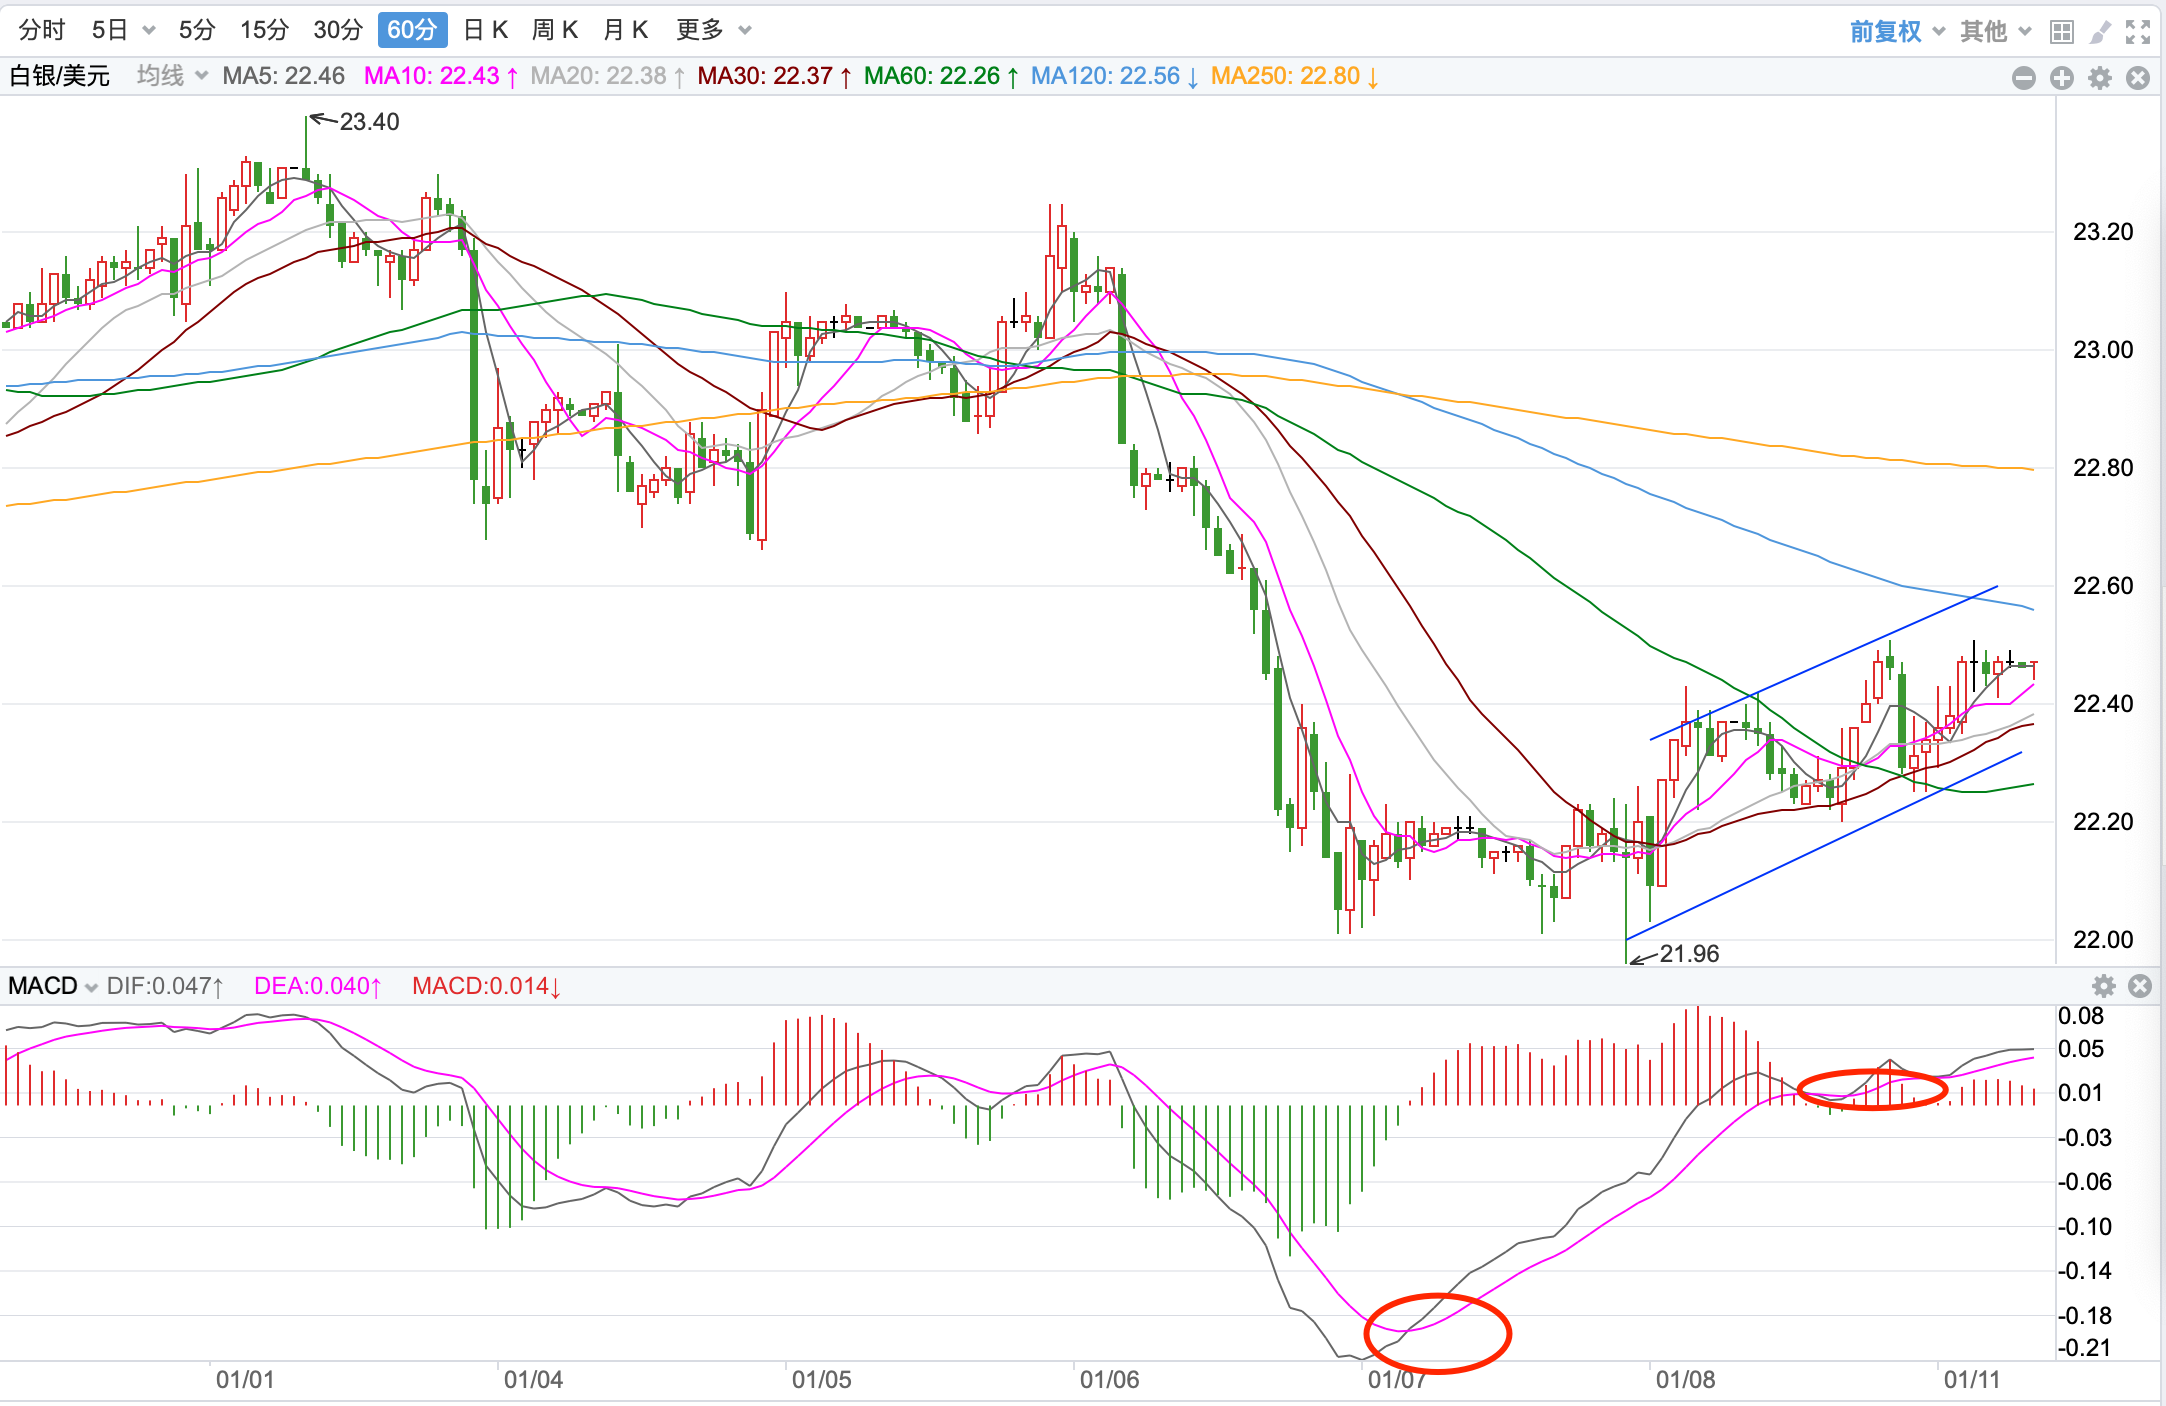This screenshot has width=2166, height=1406.
Task: Close the moving average indicator
Action: click(2138, 78)
